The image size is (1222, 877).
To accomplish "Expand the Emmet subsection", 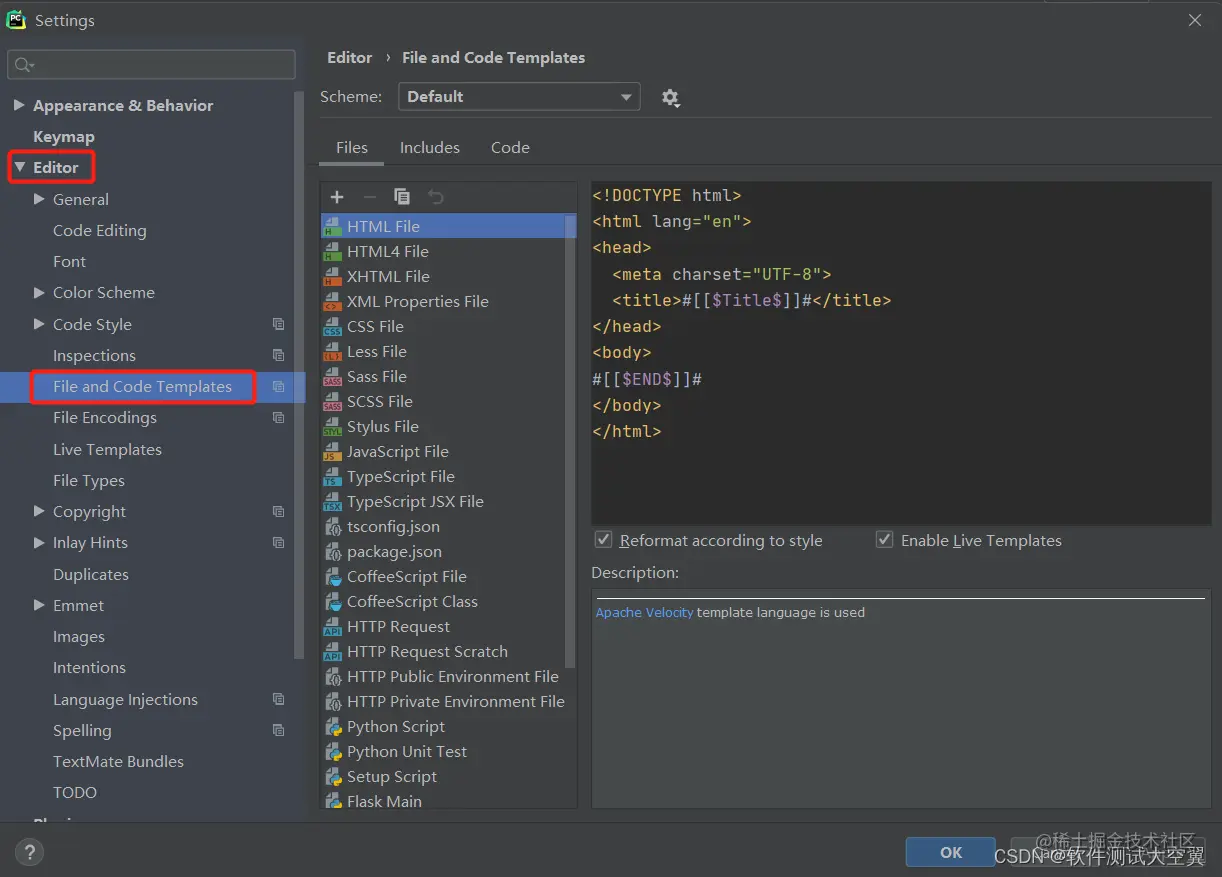I will point(39,605).
